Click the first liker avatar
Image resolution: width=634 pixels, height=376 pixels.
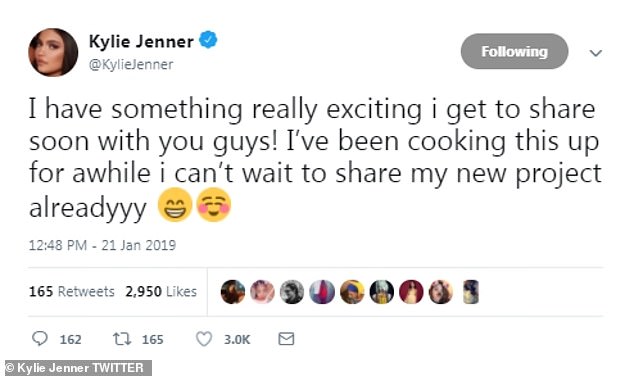(x=233, y=292)
